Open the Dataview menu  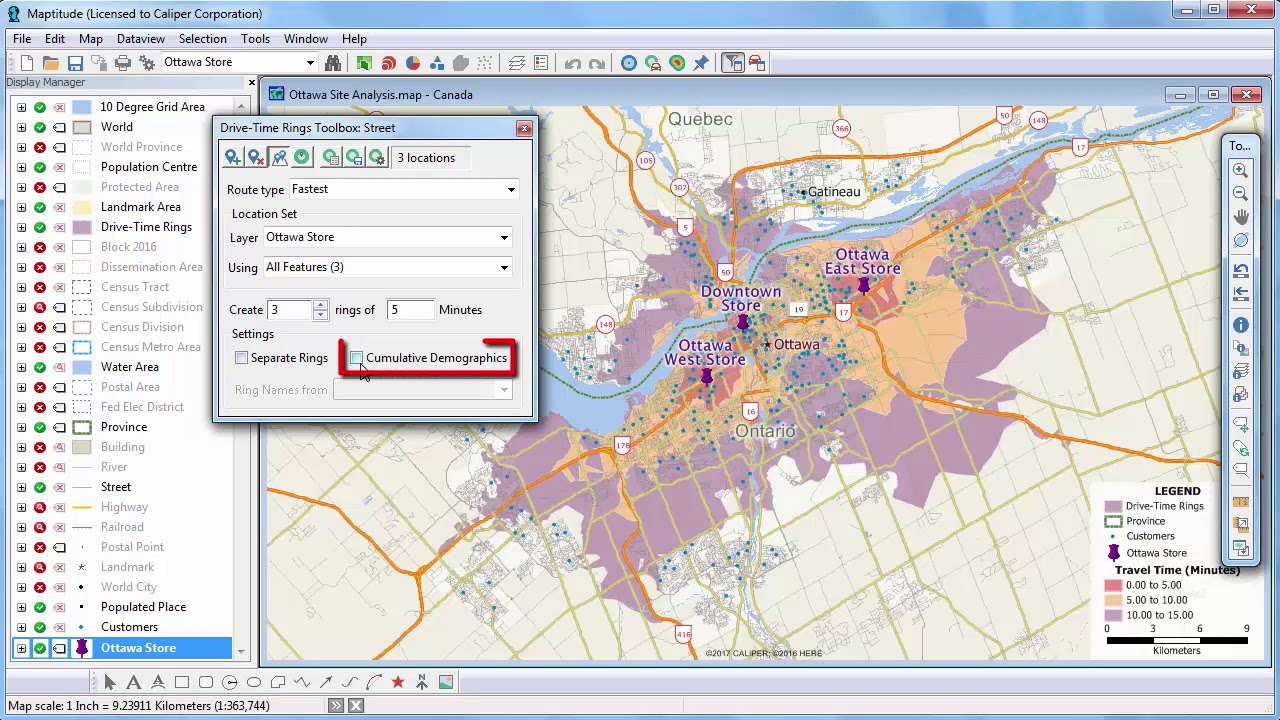point(140,39)
